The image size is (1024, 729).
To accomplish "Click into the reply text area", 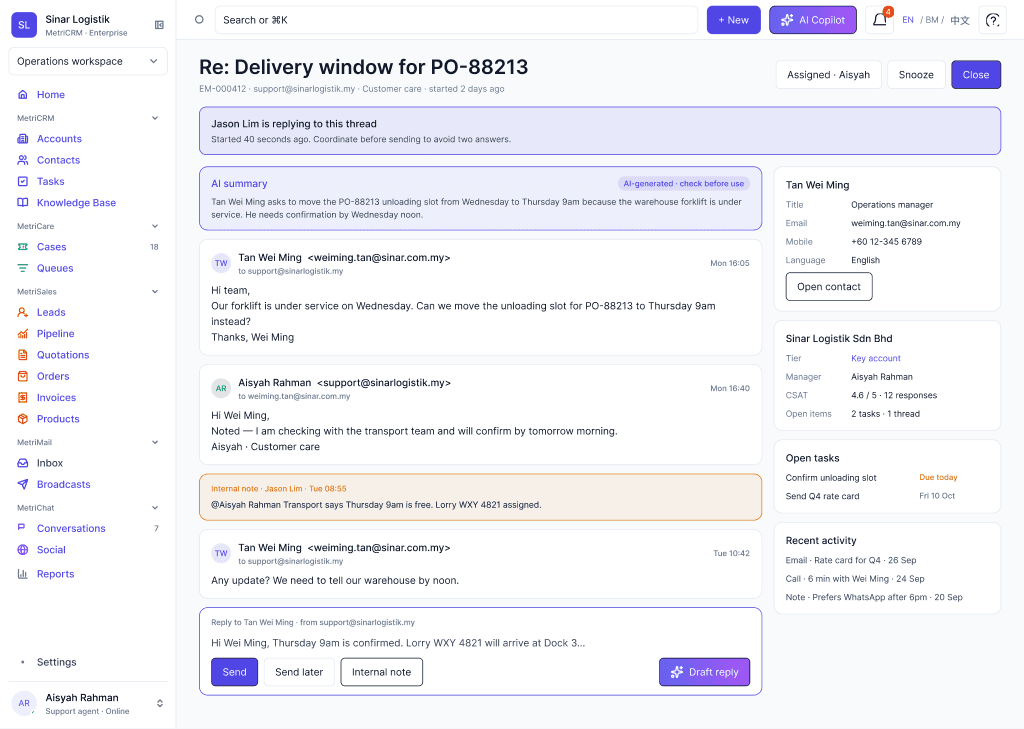I will [480, 643].
